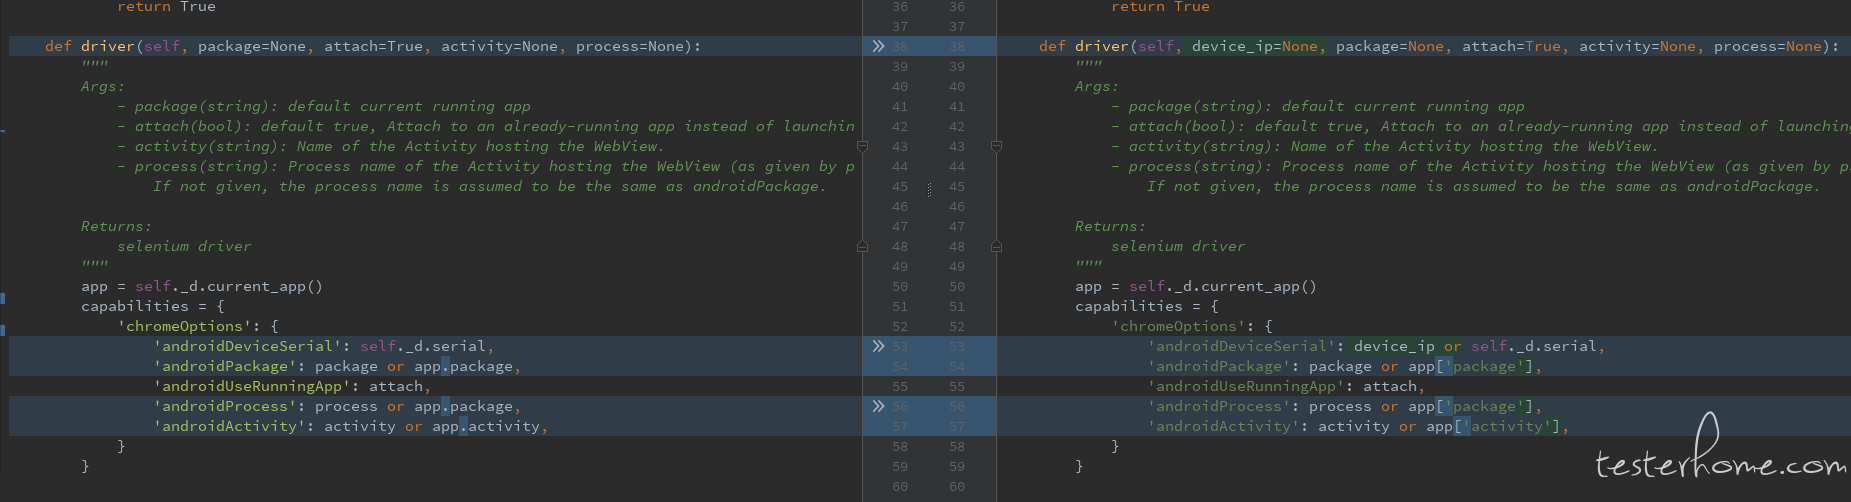Click app['activity'] in the right pane
This screenshot has width=1851, height=502.
[x=1494, y=426]
